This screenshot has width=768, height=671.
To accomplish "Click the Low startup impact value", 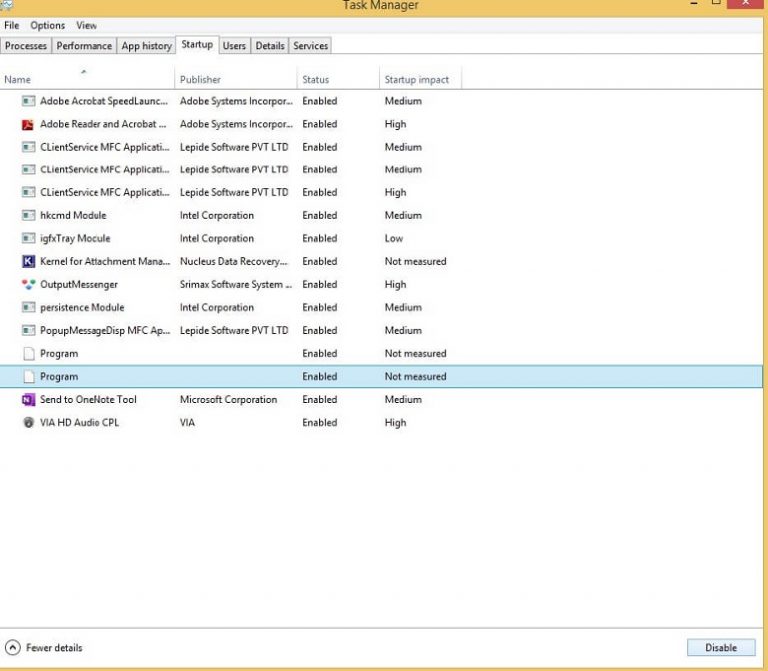I will click(x=394, y=239).
